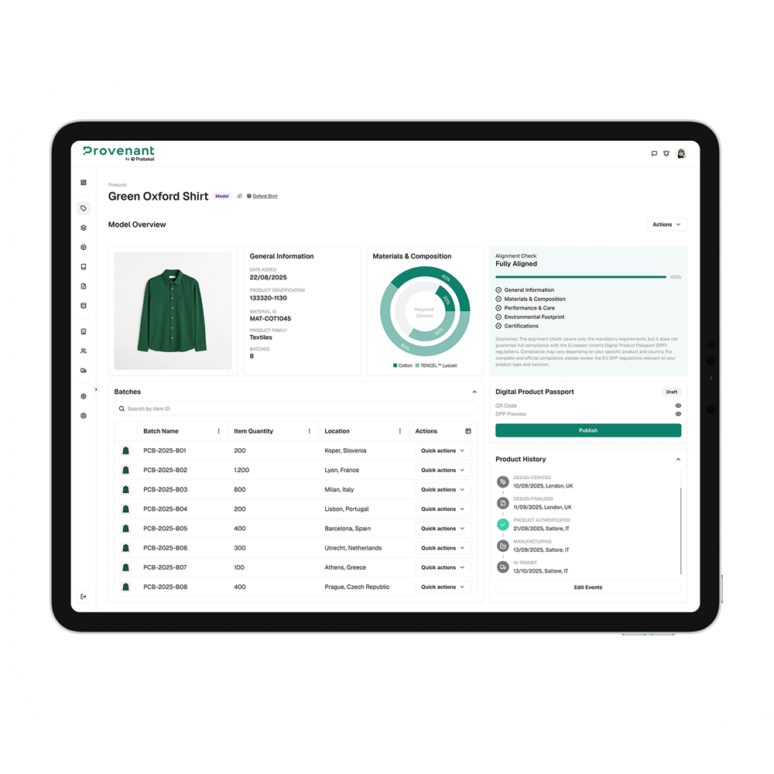774x774 pixels.
Task: Toggle DPP Preview visibility eye icon
Action: [678, 414]
